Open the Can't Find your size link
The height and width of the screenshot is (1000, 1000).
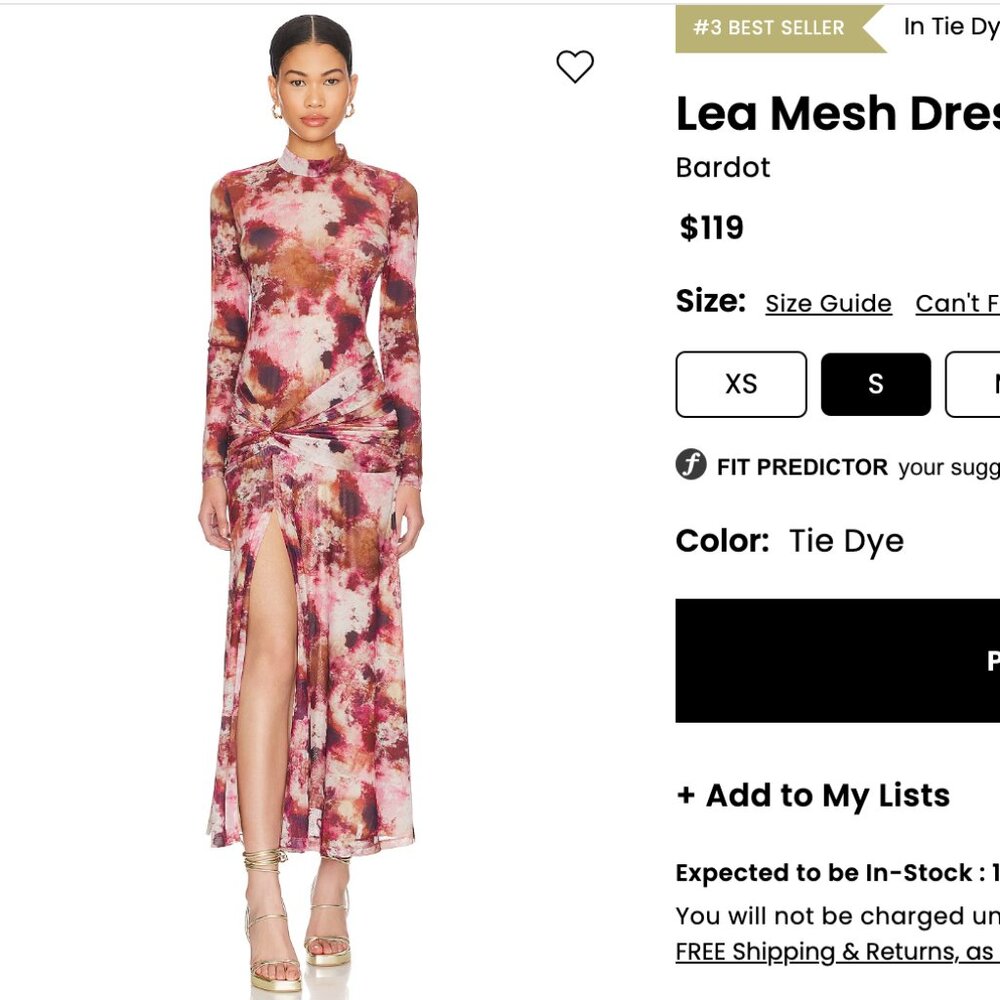point(958,303)
